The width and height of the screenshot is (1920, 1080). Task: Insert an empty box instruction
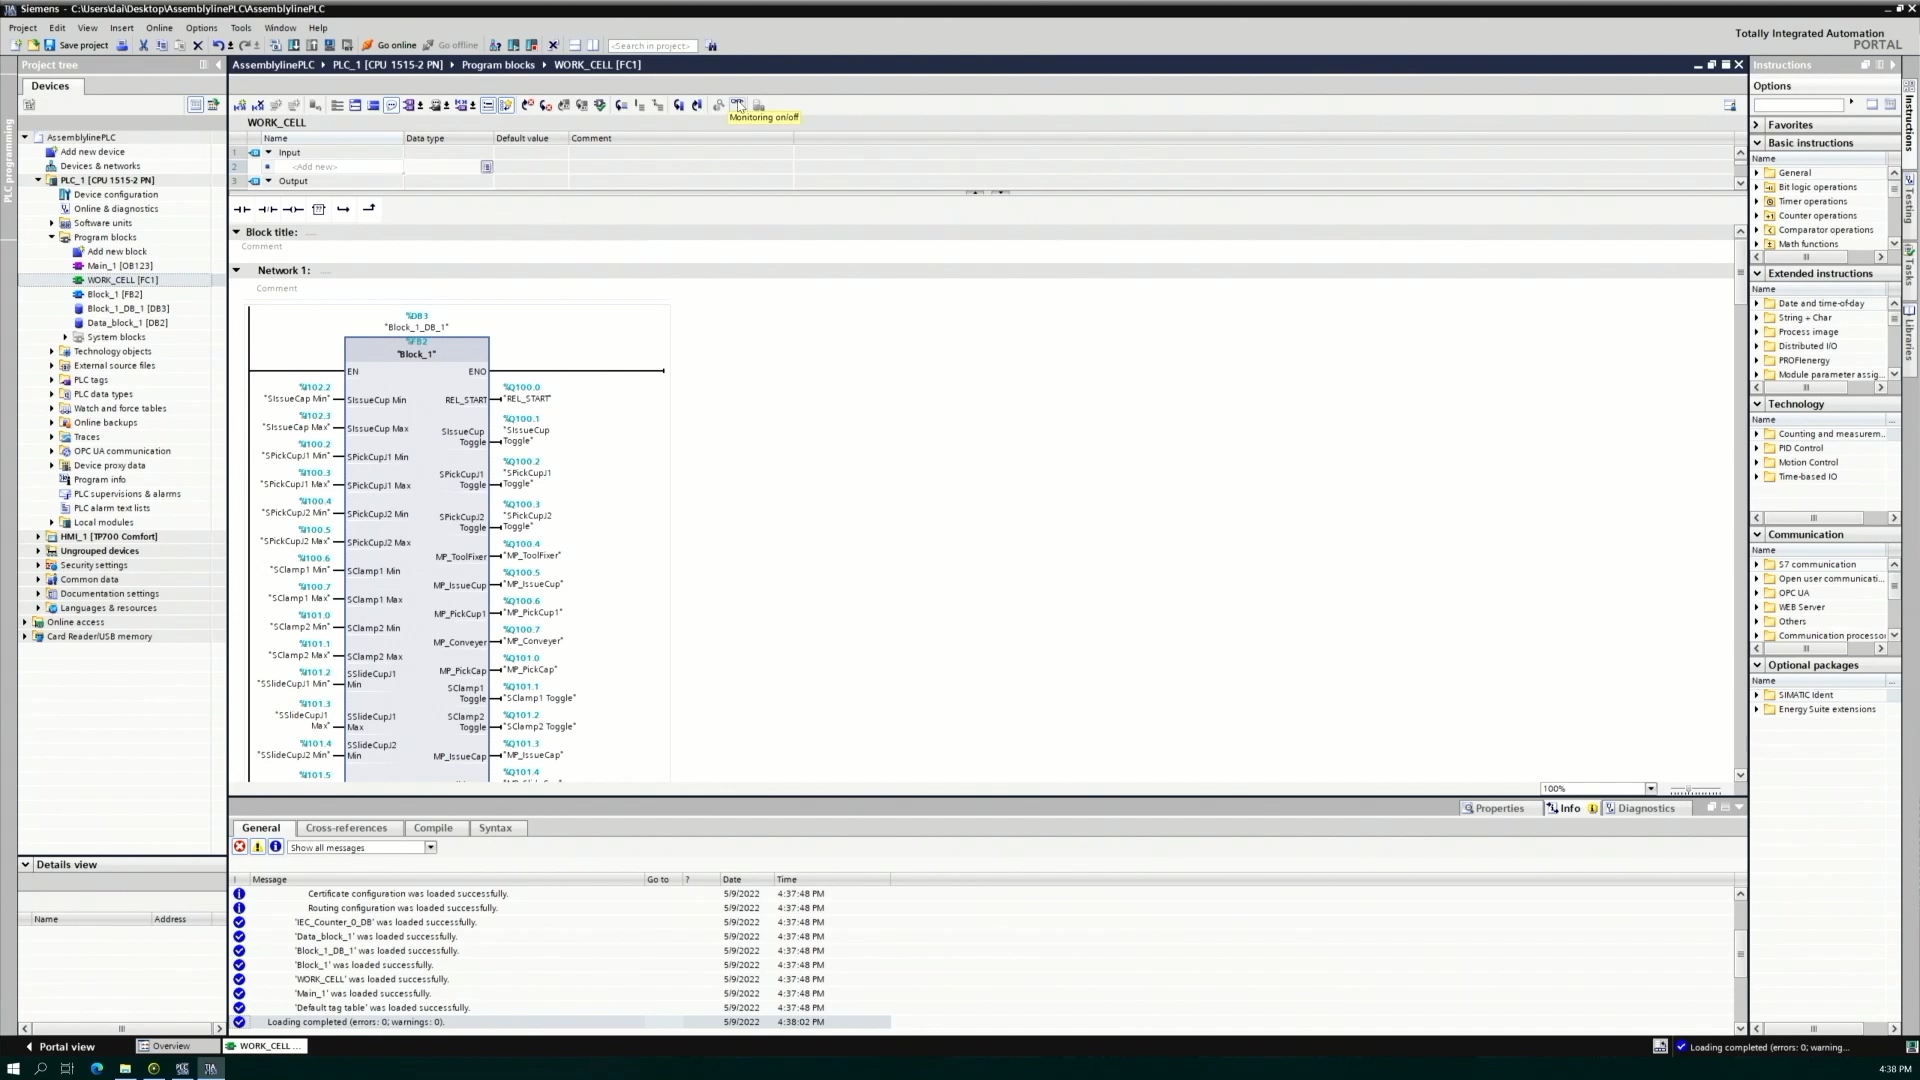[x=319, y=209]
